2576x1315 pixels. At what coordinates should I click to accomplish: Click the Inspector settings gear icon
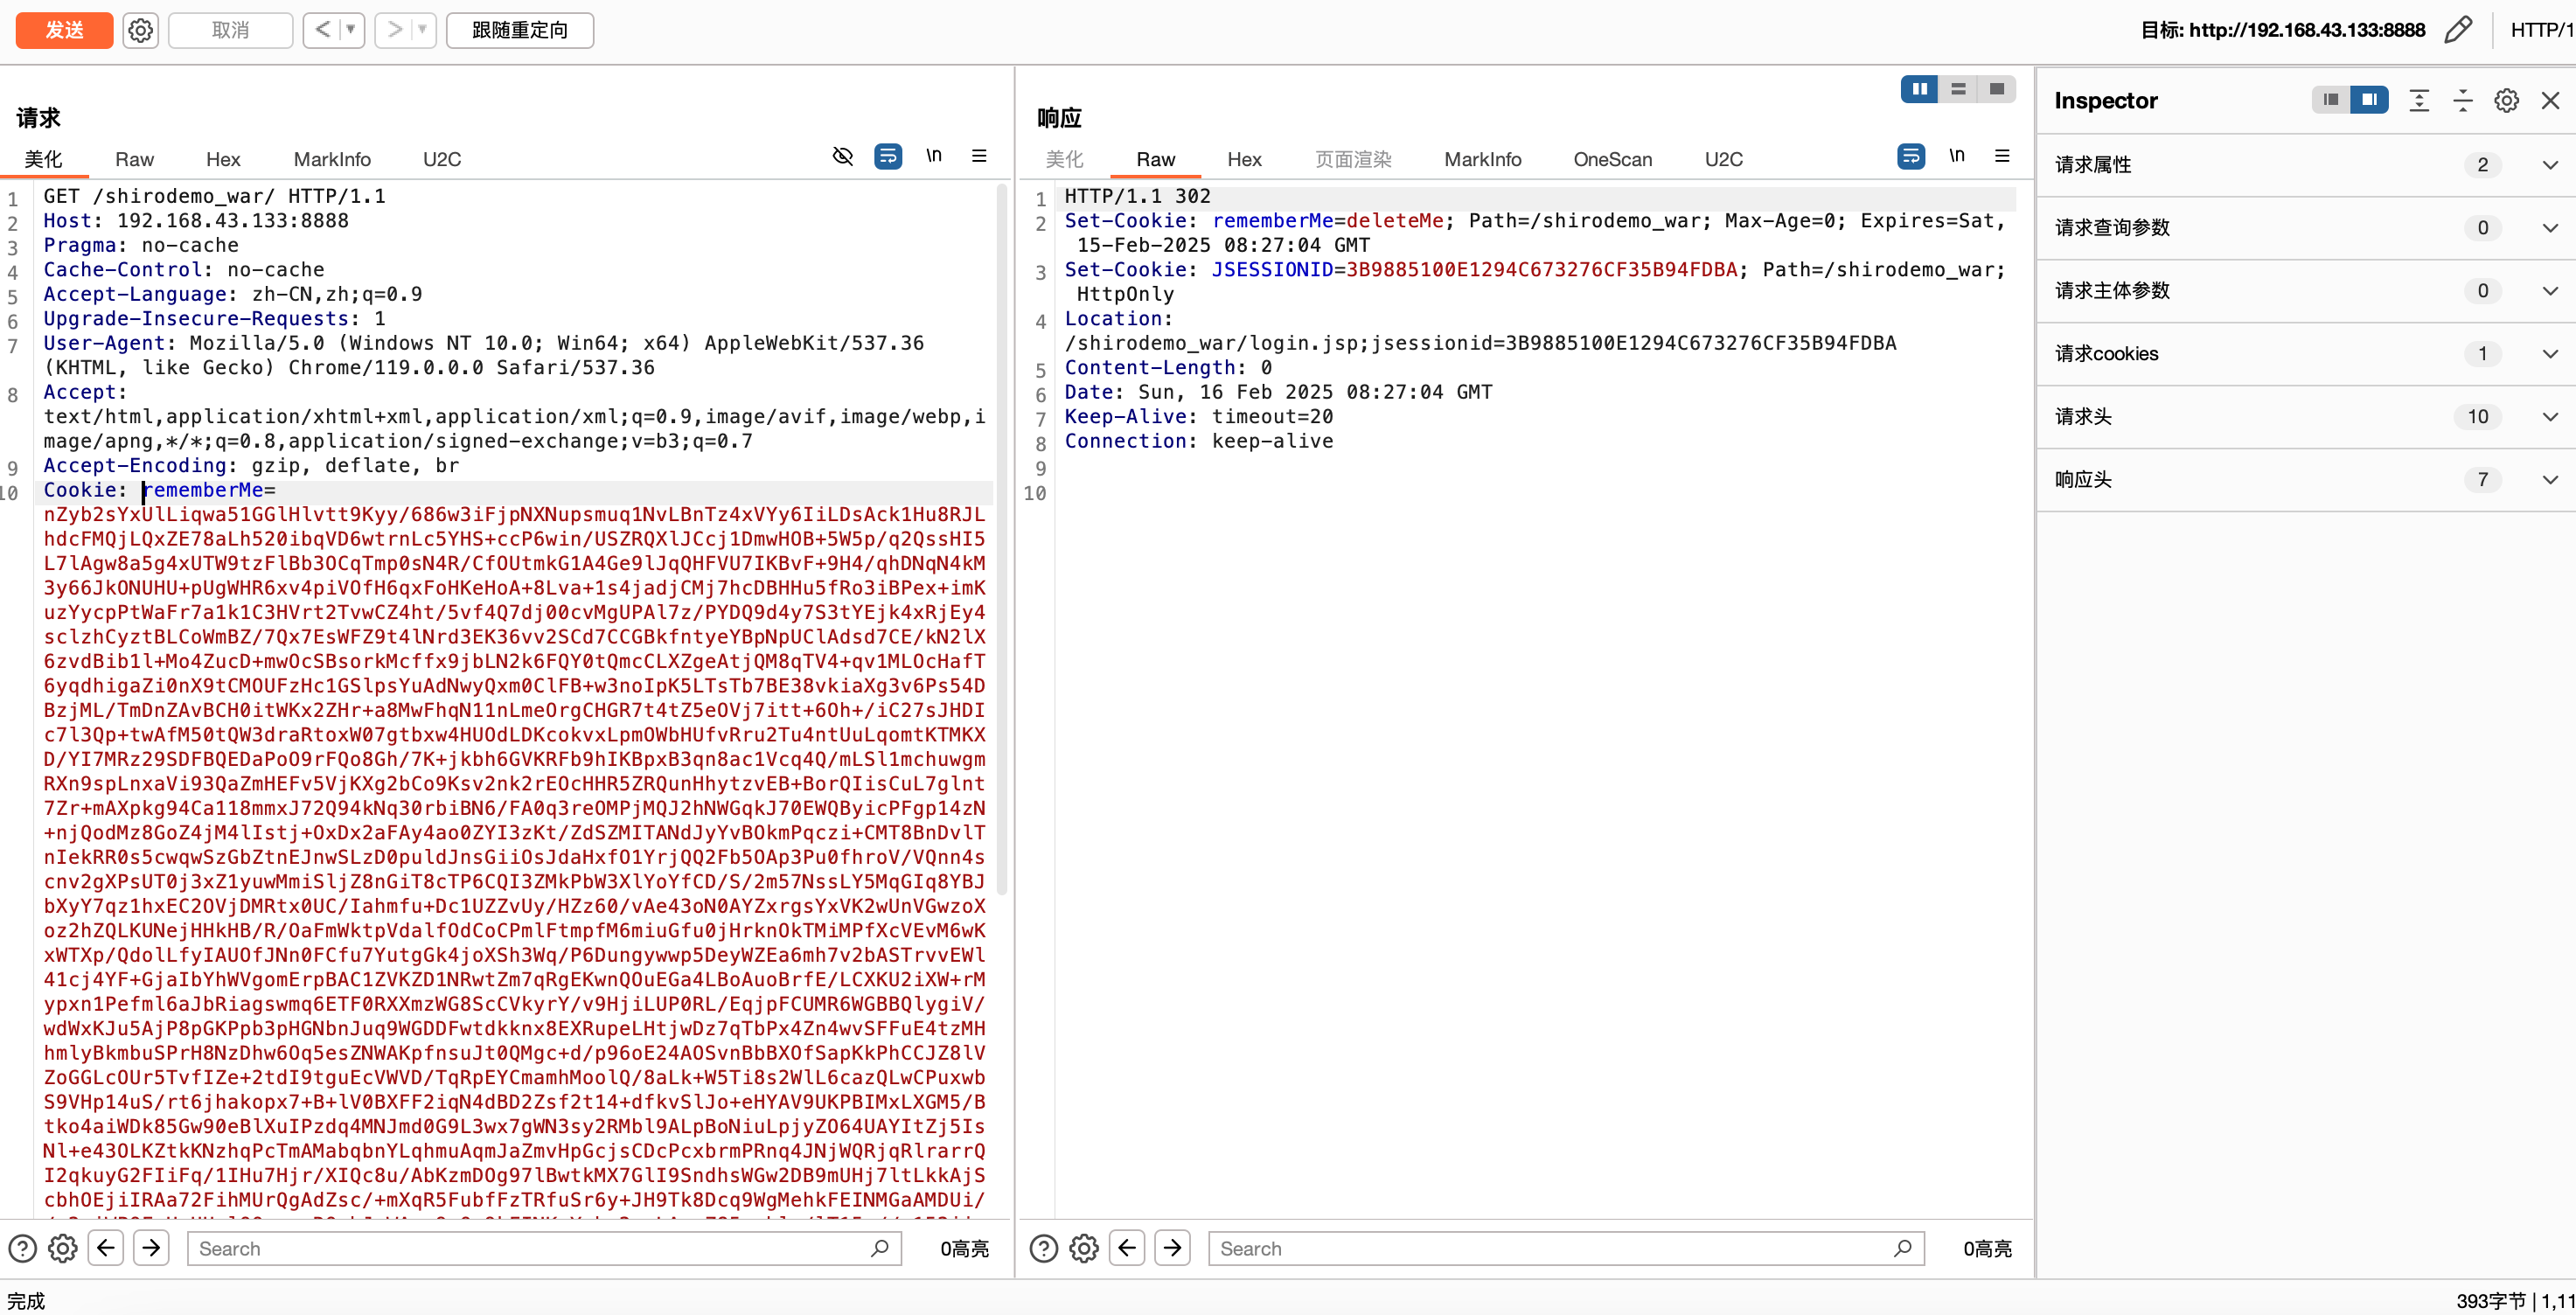point(2506,100)
